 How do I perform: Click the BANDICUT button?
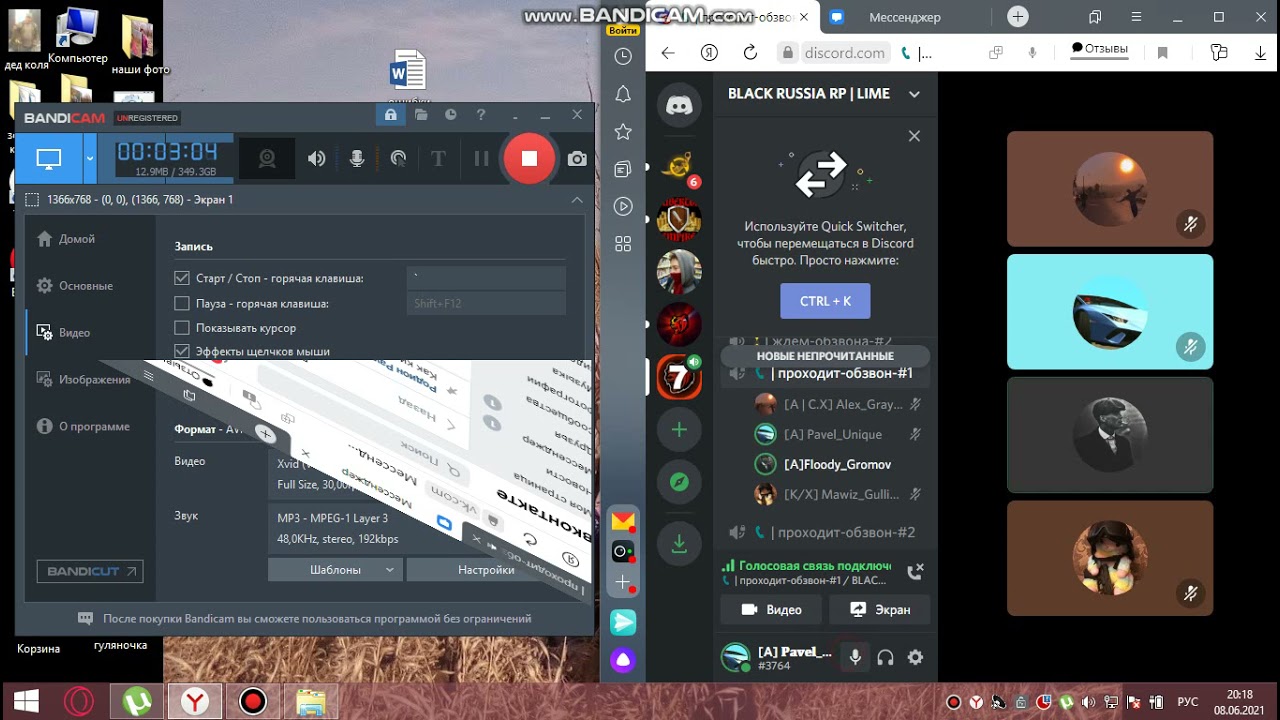pyautogui.click(x=90, y=571)
